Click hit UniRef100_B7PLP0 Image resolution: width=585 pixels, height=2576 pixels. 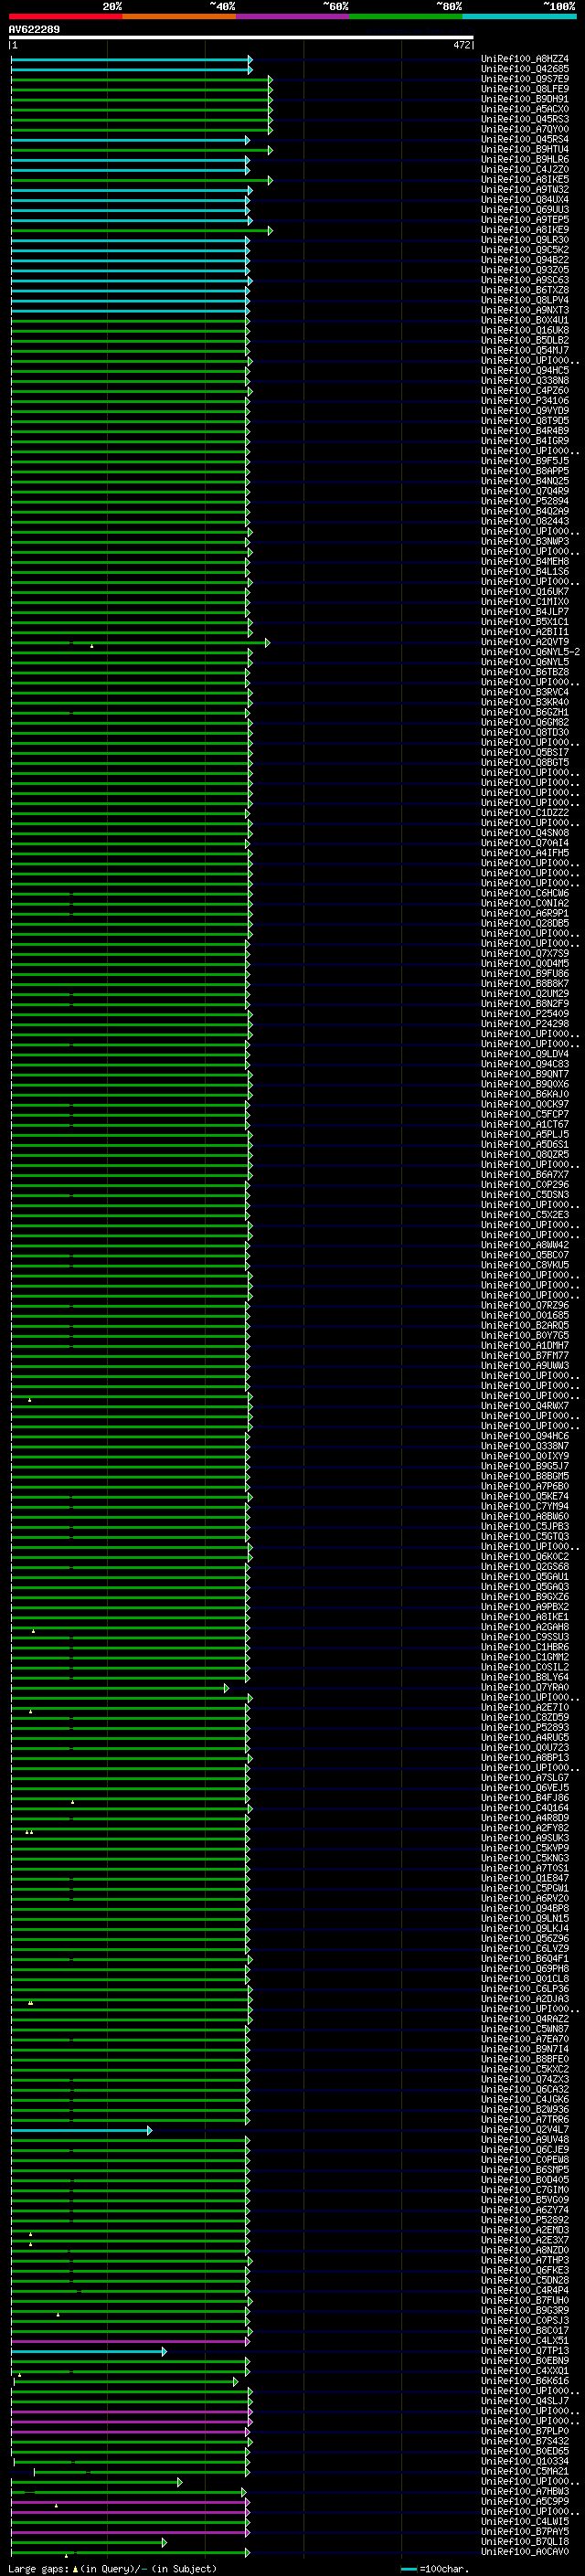[x=525, y=2431]
